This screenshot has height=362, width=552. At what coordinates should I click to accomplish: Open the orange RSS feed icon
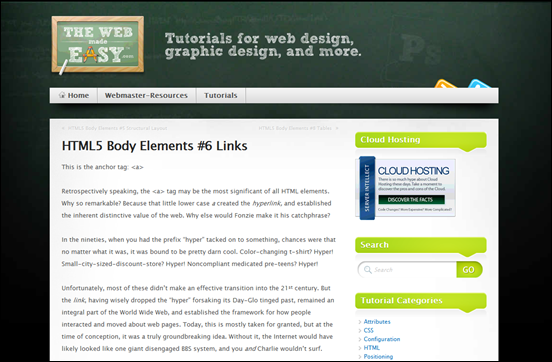coord(445,84)
